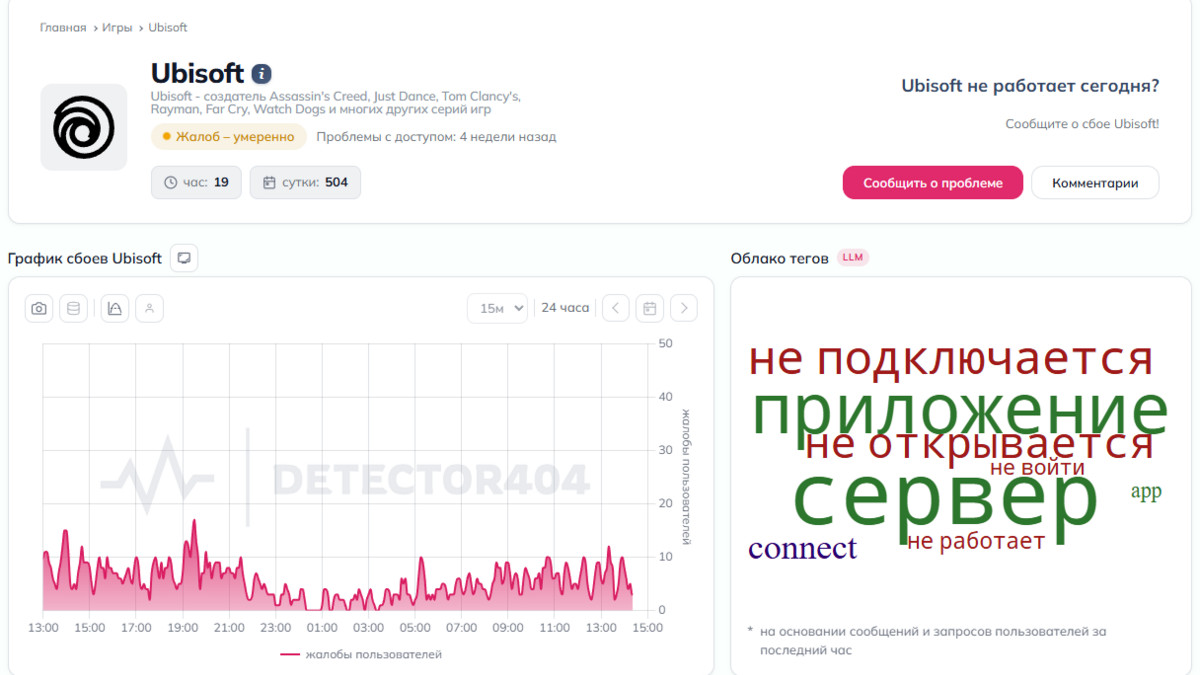Click the 24 часа range label
The width and height of the screenshot is (1200, 675).
click(x=565, y=308)
